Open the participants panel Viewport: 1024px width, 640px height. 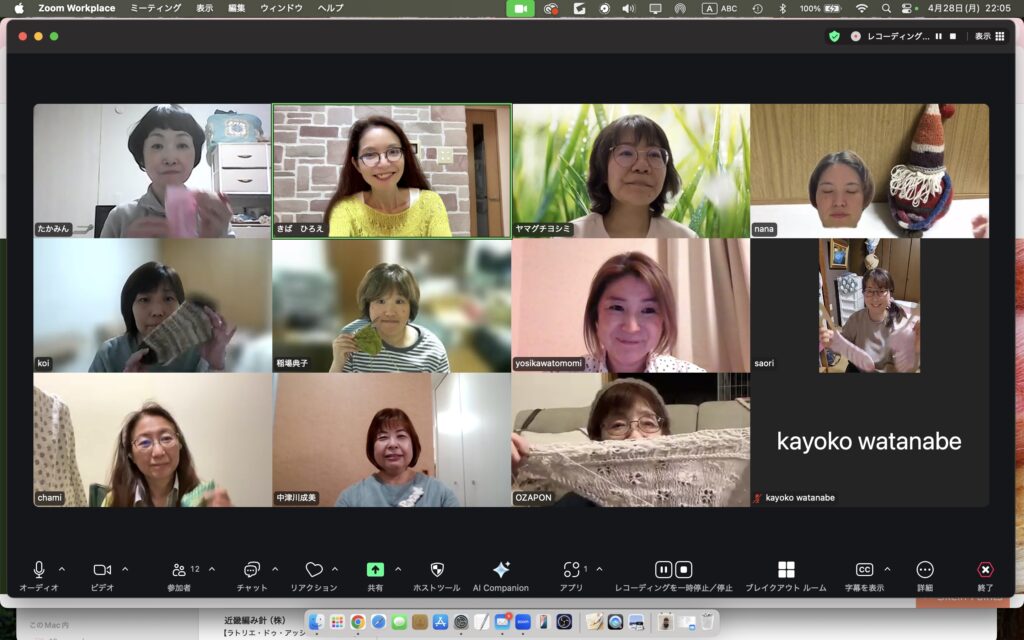pos(179,570)
